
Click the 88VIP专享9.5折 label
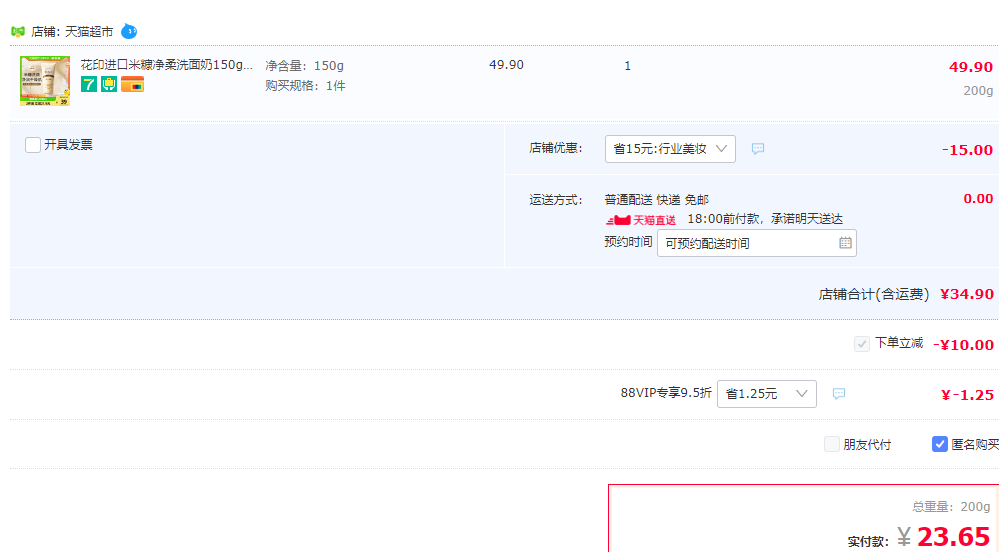pyautogui.click(x=666, y=393)
